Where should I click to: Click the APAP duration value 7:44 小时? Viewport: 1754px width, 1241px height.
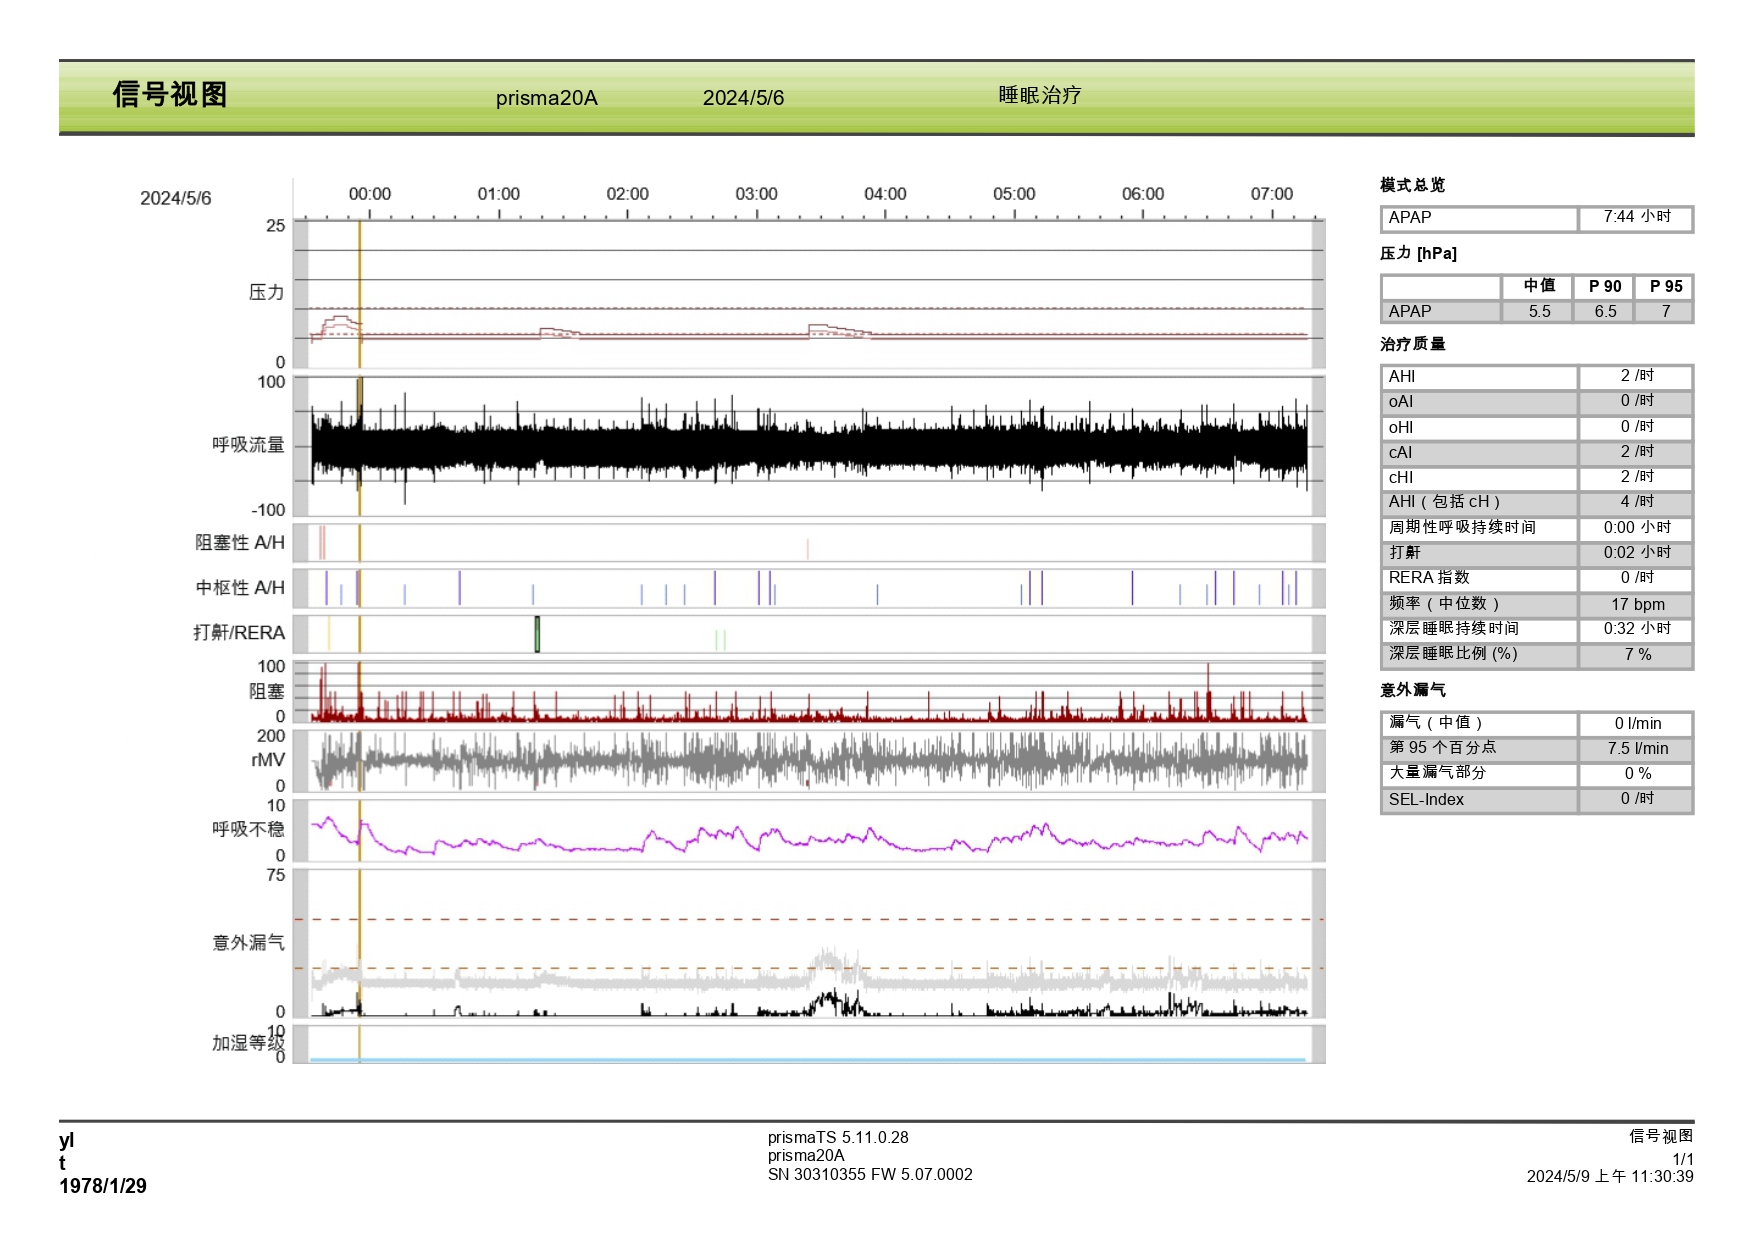[x=1636, y=217]
